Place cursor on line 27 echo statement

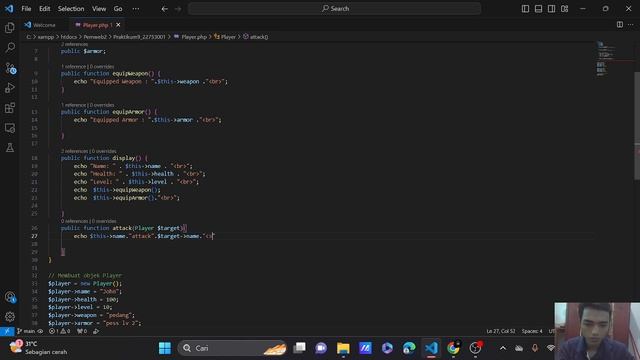pyautogui.click(x=143, y=236)
